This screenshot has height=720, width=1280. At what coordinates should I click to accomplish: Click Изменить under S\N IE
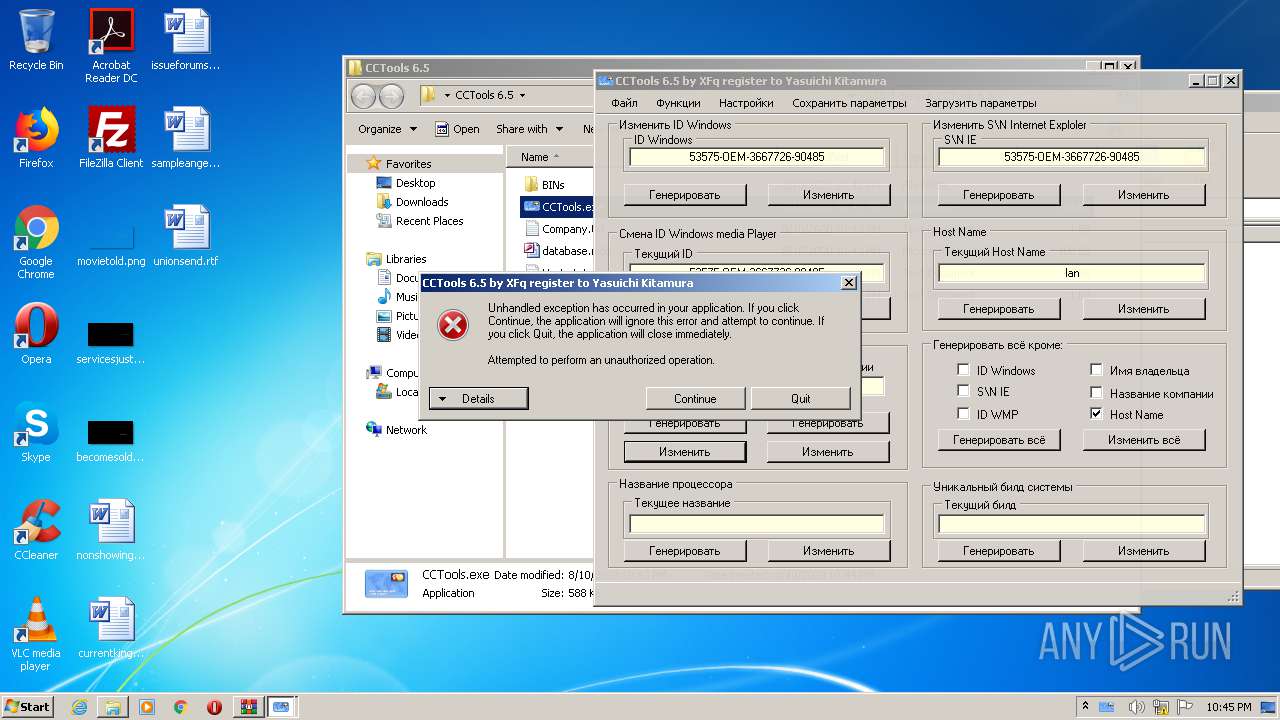1143,195
